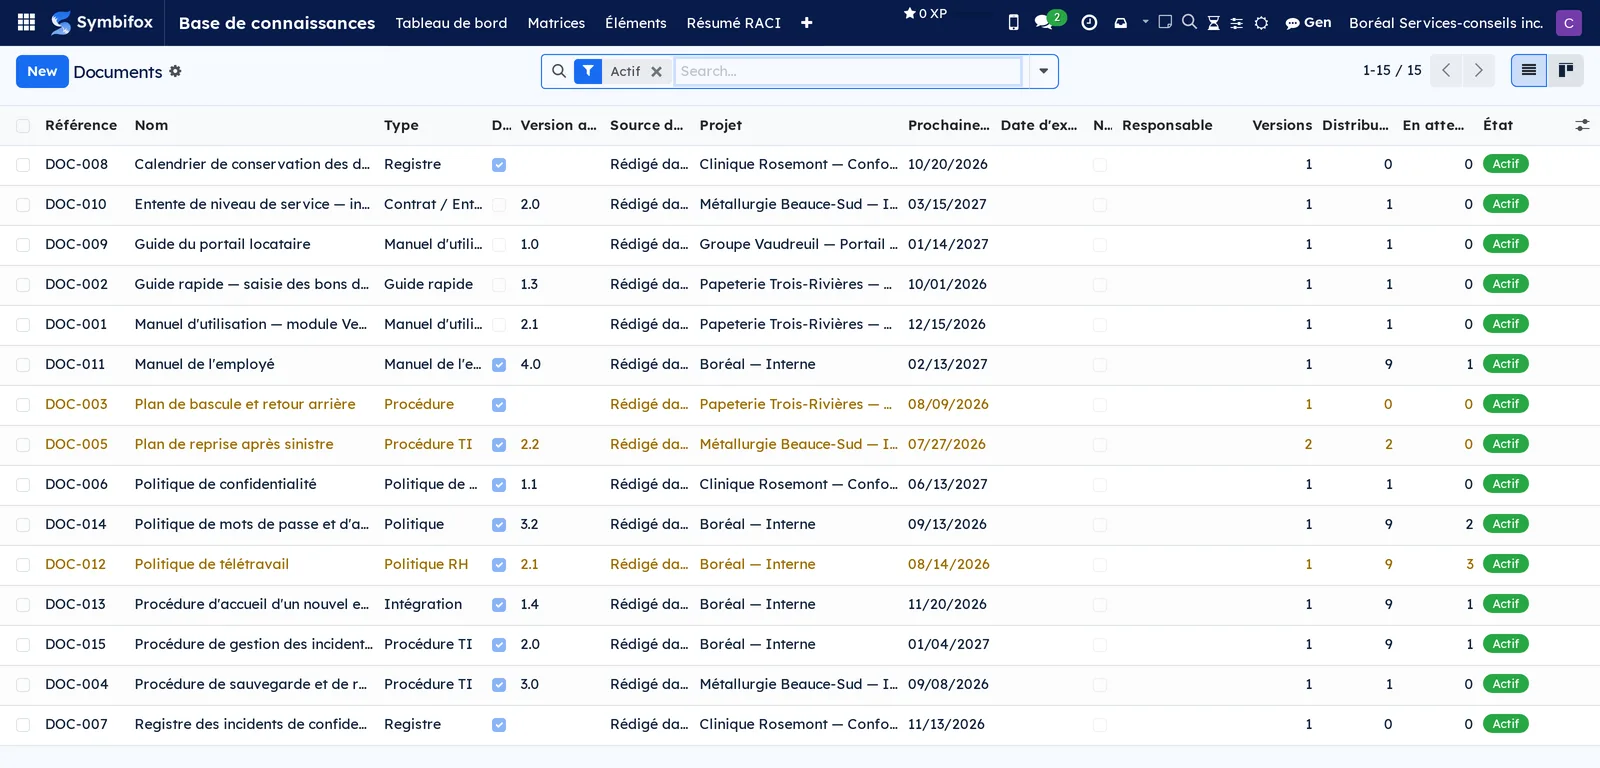Sort by the Responsable column header
This screenshot has height=768, width=1600.
click(1167, 125)
